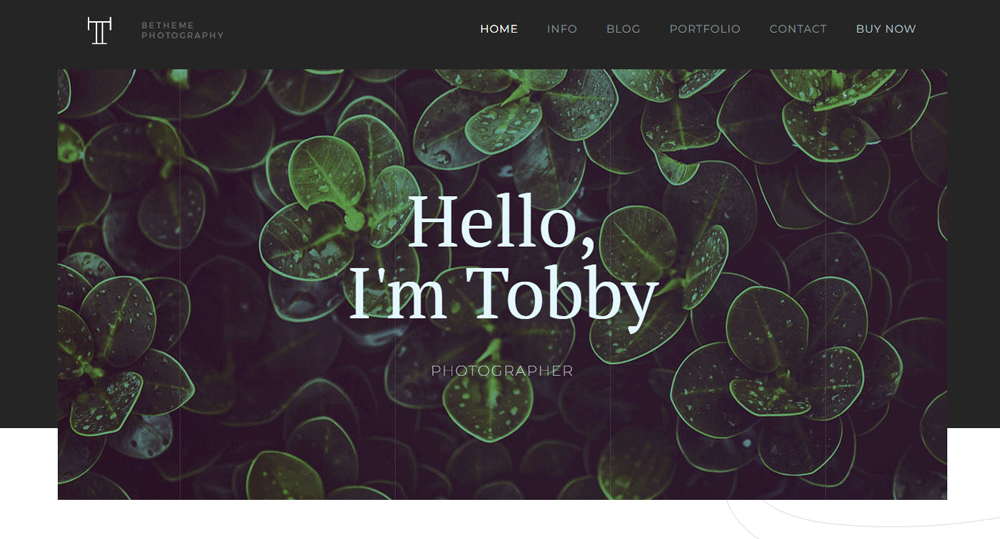The height and width of the screenshot is (539, 1000).
Task: Click the T logo icon
Action: 99,31
